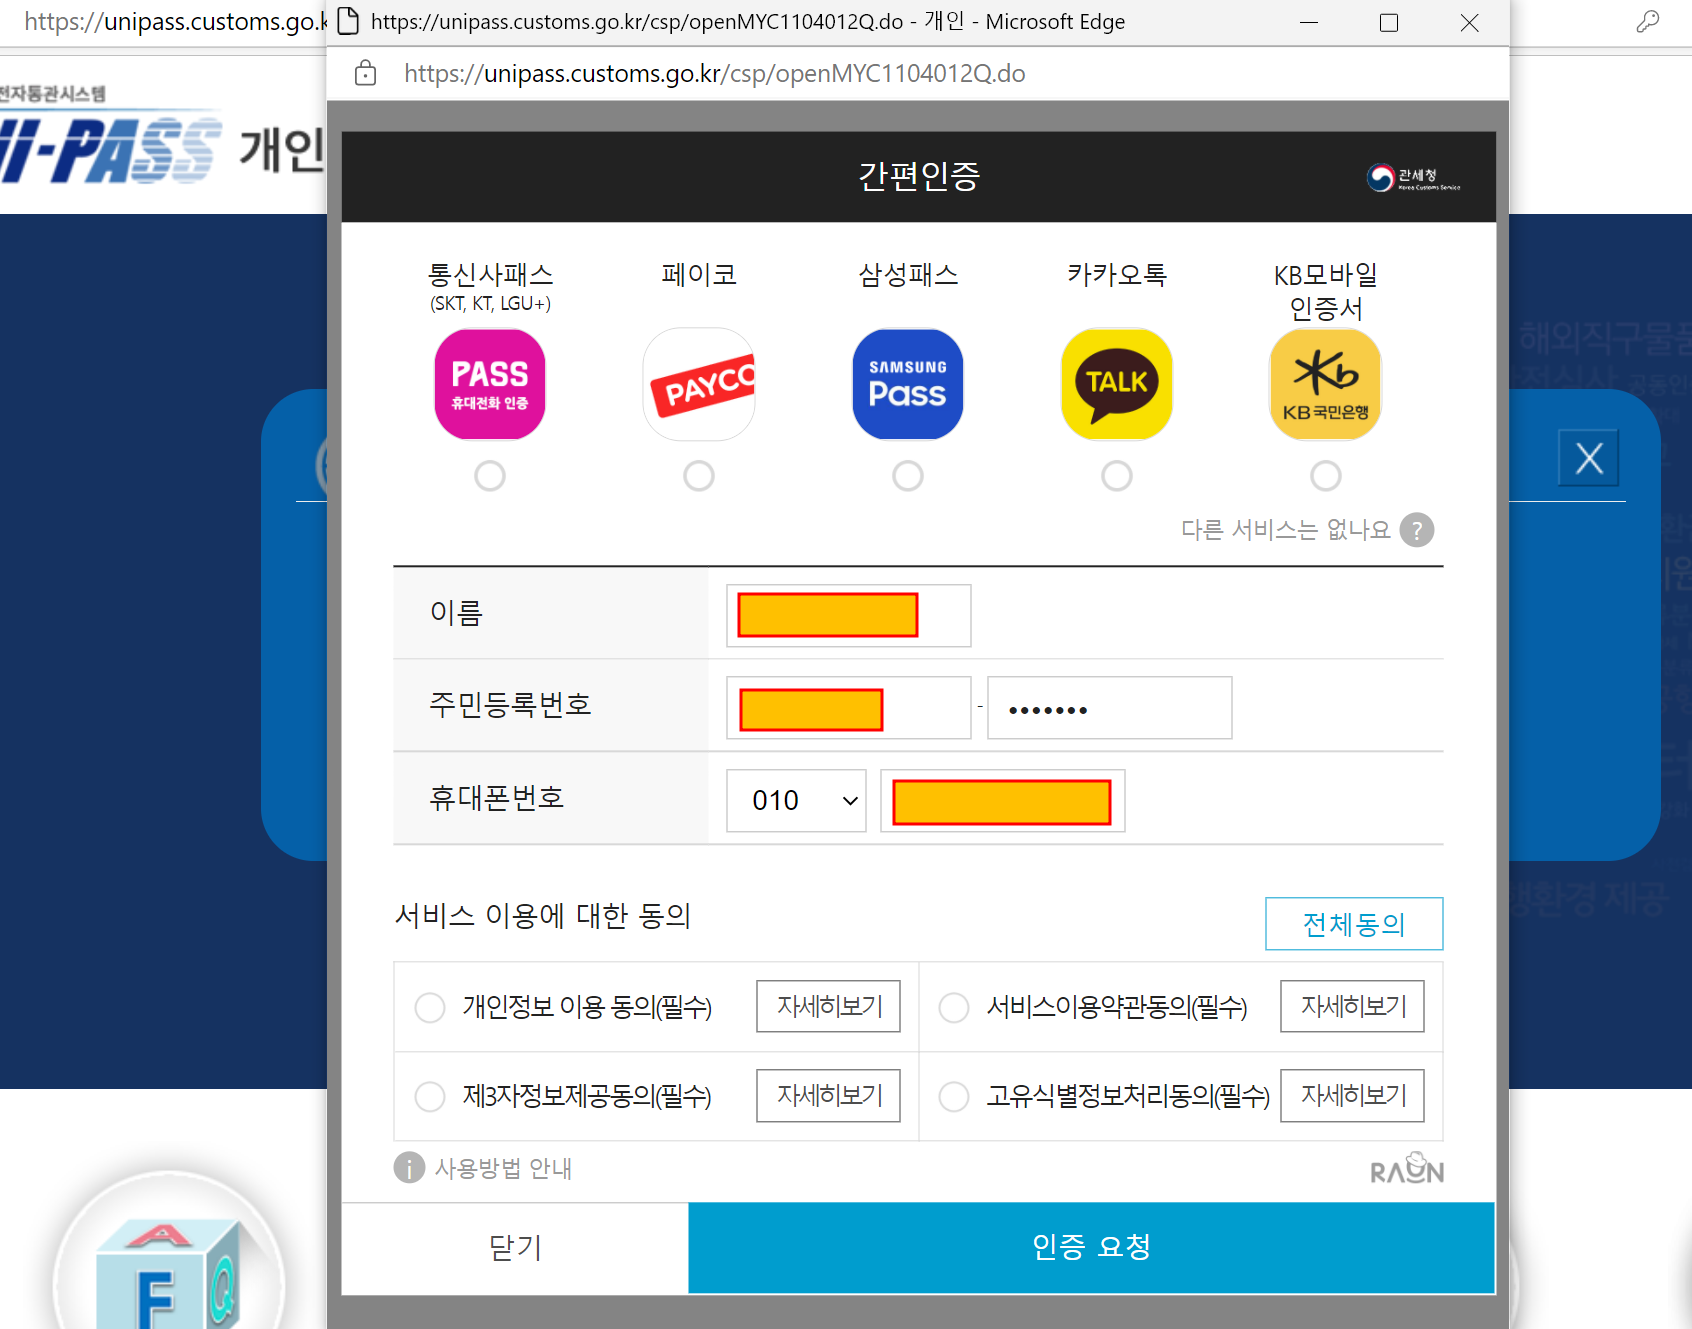Close the blue panel with the X in the background page

(1589, 458)
